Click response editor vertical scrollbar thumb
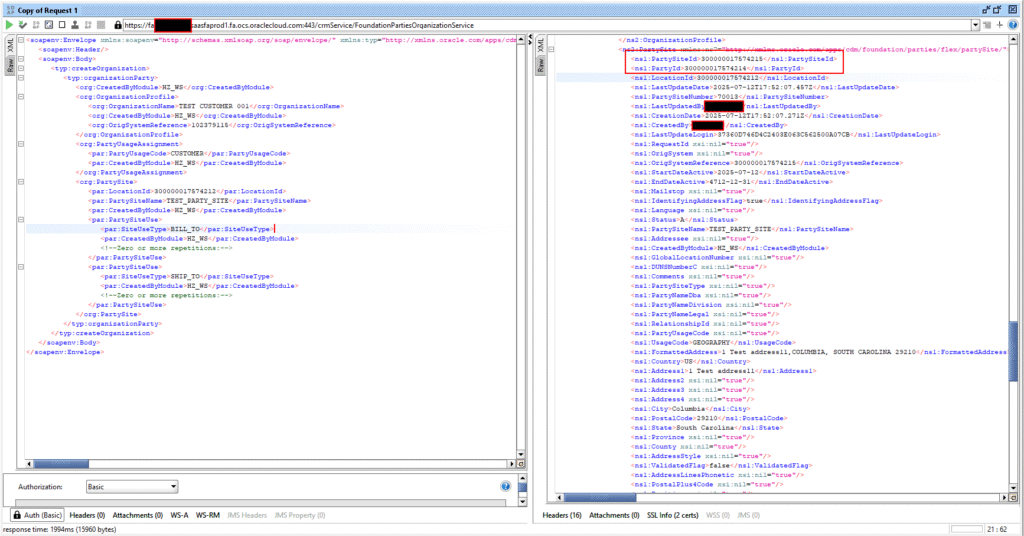 [x=1013, y=350]
